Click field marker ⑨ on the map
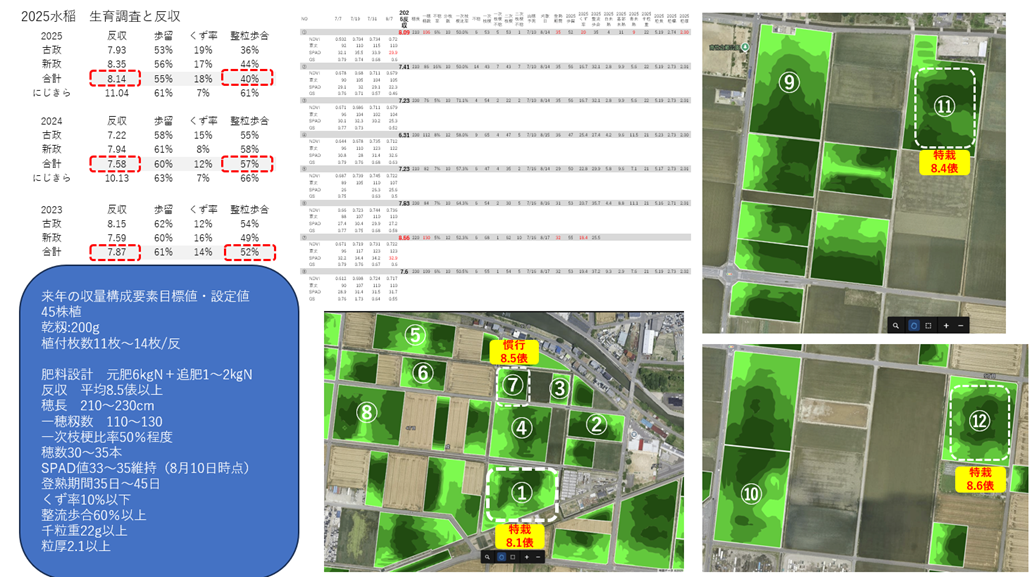The image size is (1032, 577). 789,83
